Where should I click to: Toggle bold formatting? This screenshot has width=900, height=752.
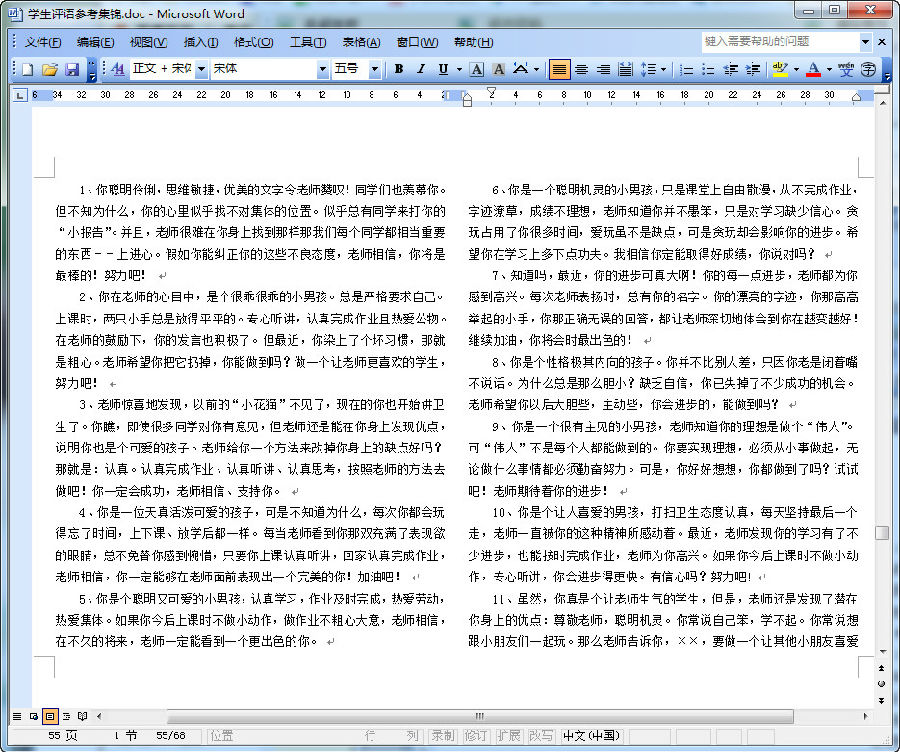398,70
